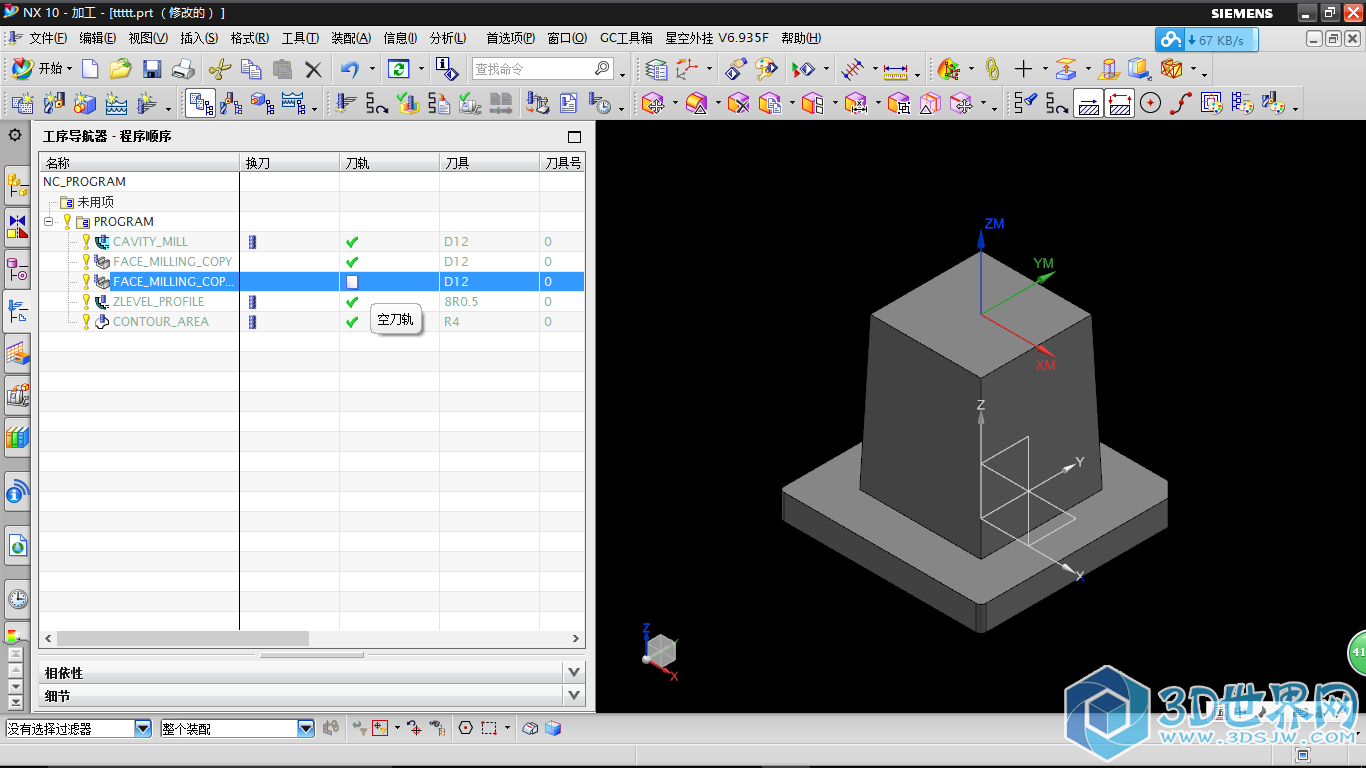Click the Create Method icon
The width and height of the screenshot is (1366, 768).
click(x=116, y=103)
